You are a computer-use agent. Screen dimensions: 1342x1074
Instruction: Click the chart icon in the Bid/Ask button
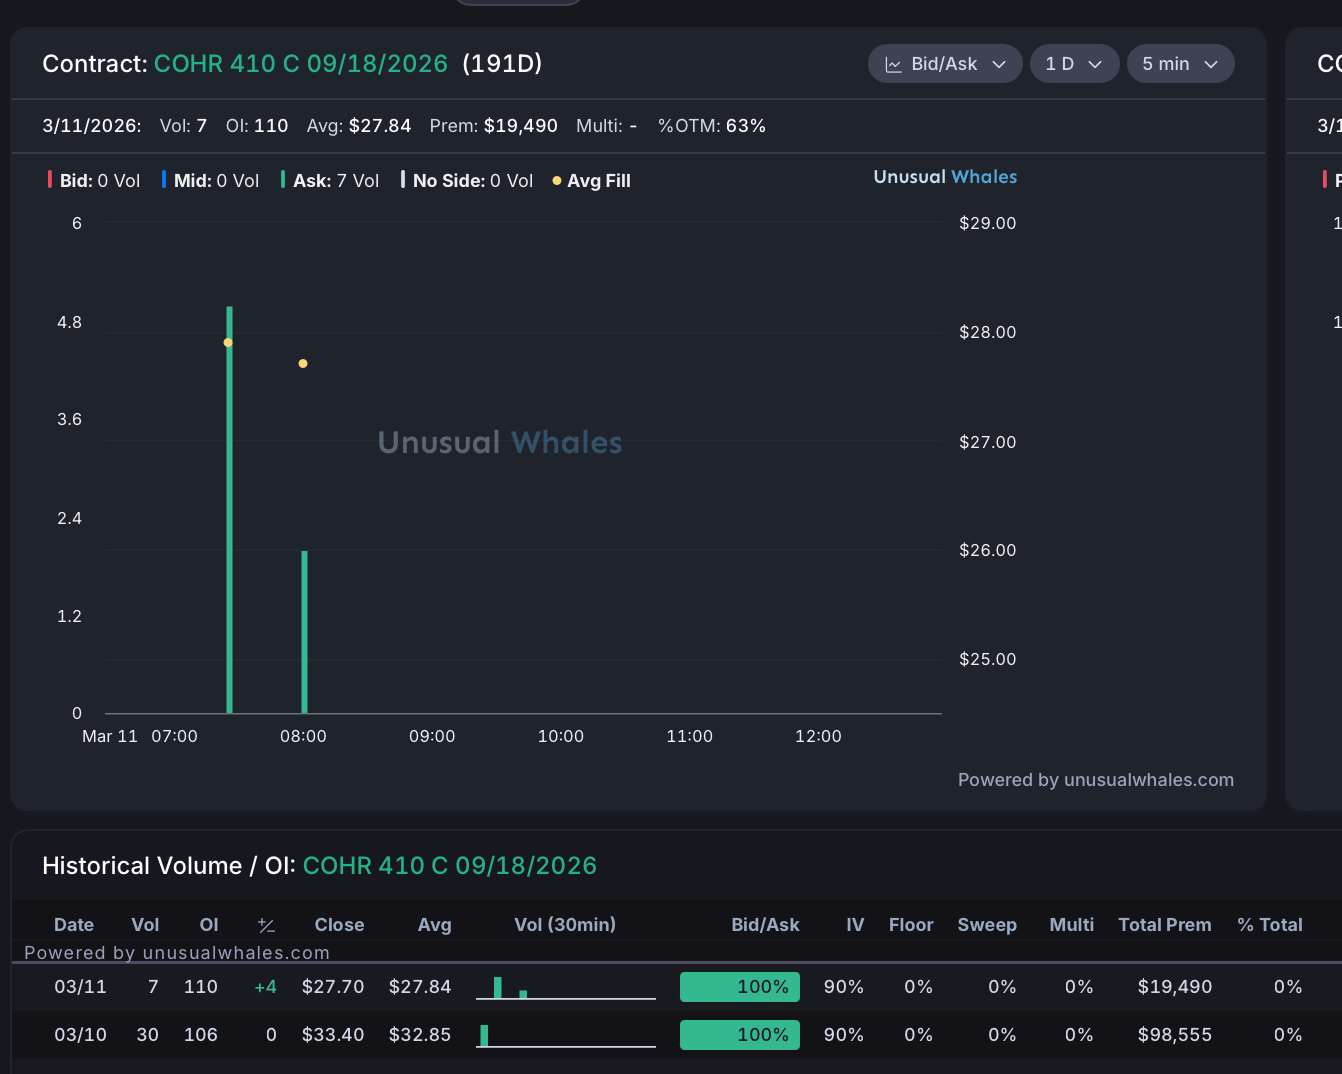(893, 65)
